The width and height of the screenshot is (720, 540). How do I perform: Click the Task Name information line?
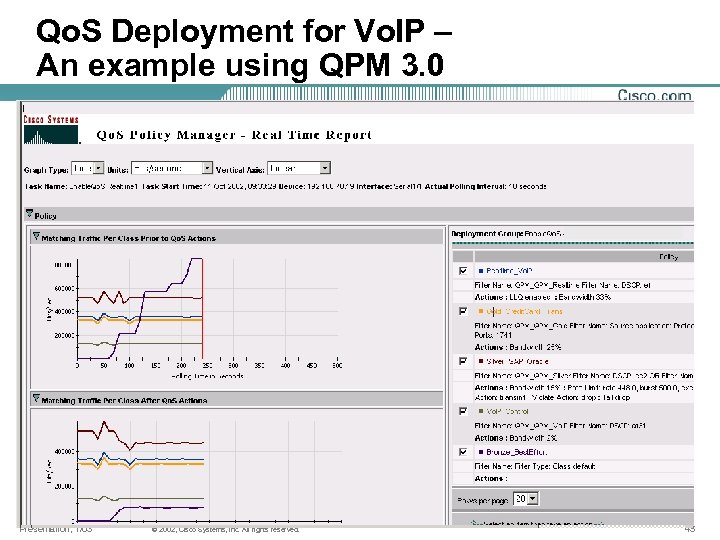pyautogui.click(x=285, y=186)
